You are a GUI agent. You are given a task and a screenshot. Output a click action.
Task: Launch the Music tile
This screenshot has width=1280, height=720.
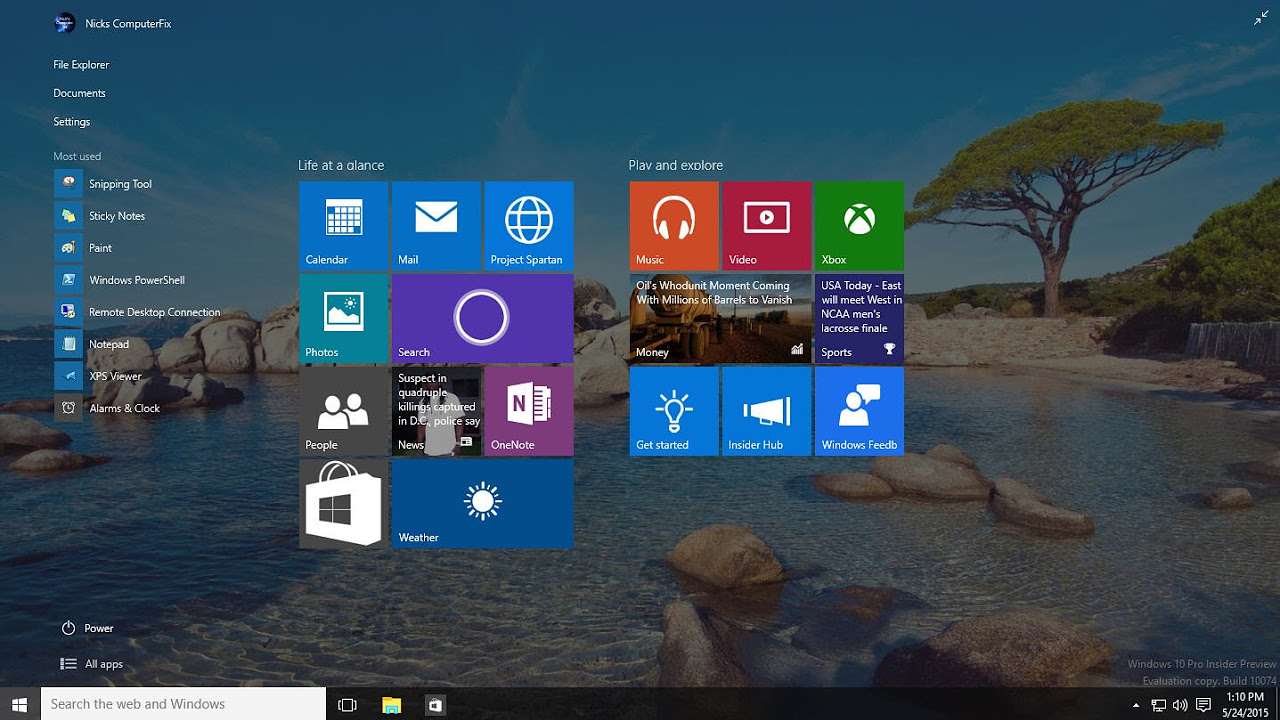tap(674, 226)
